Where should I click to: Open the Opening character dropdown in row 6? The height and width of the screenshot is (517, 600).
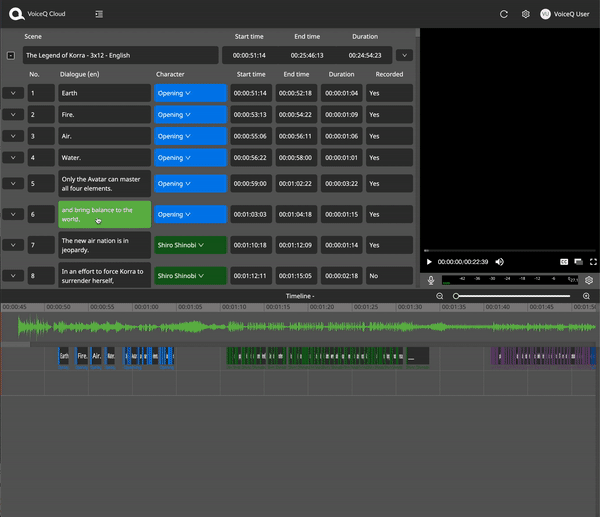(x=190, y=214)
